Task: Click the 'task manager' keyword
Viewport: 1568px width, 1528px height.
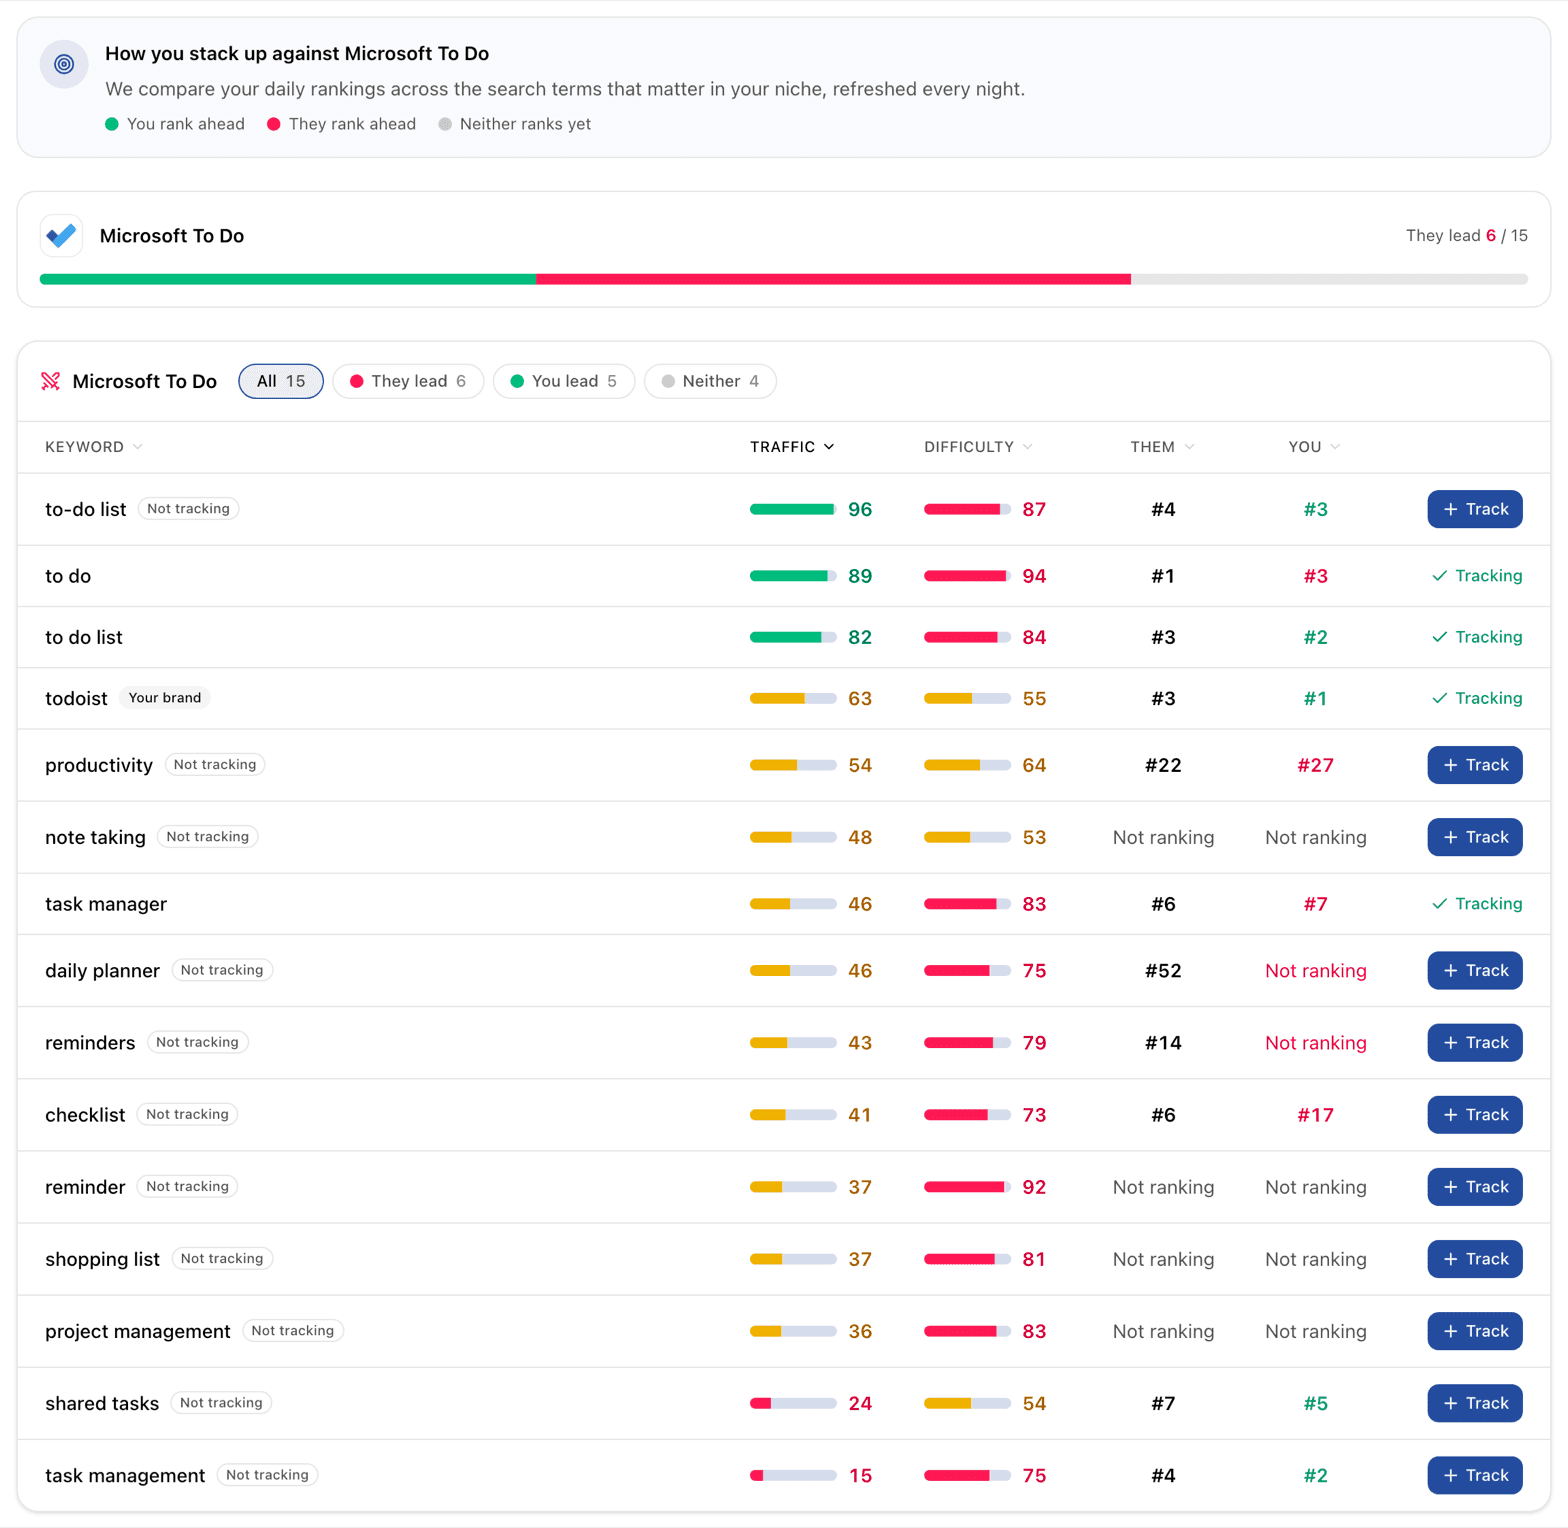Action: [106, 904]
